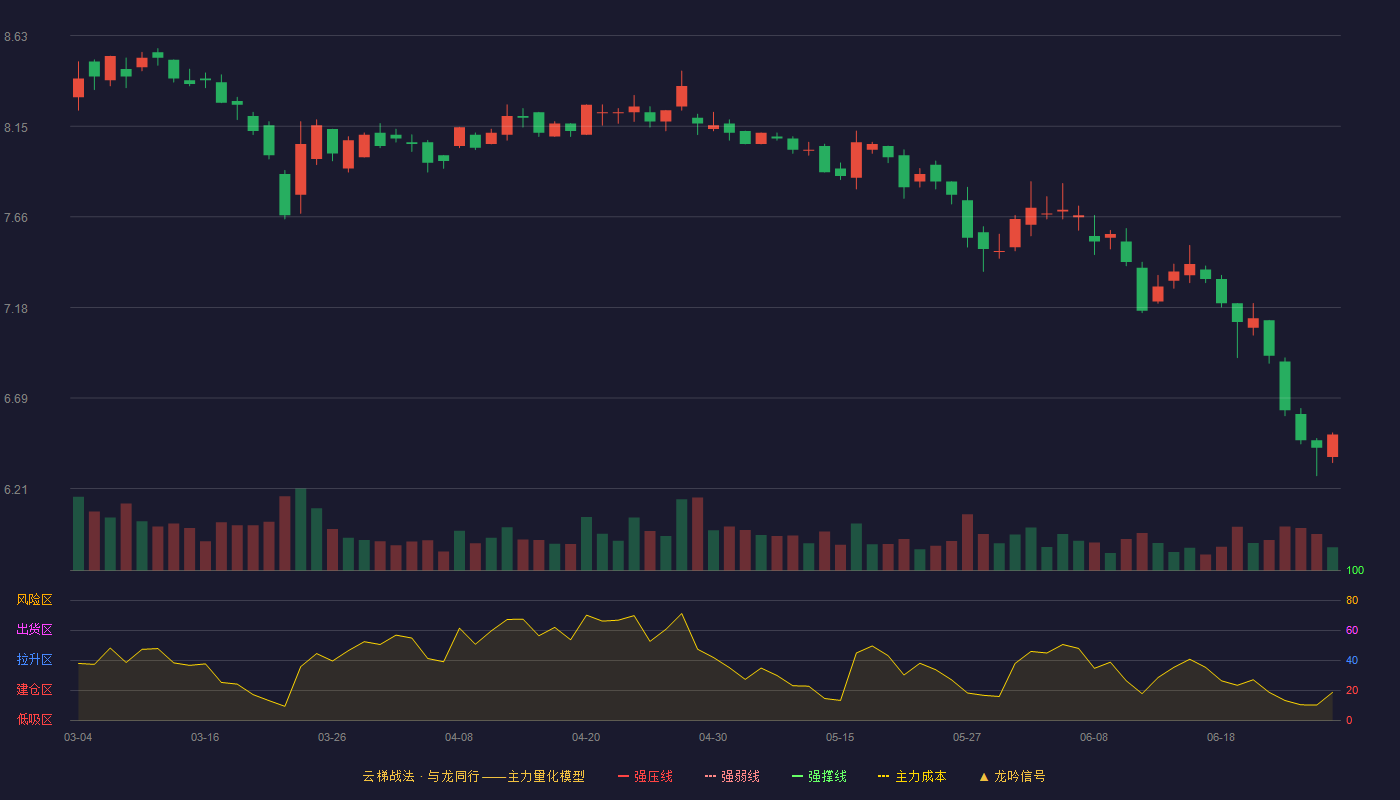Click the 8.15 price axis label

[x=16, y=128]
